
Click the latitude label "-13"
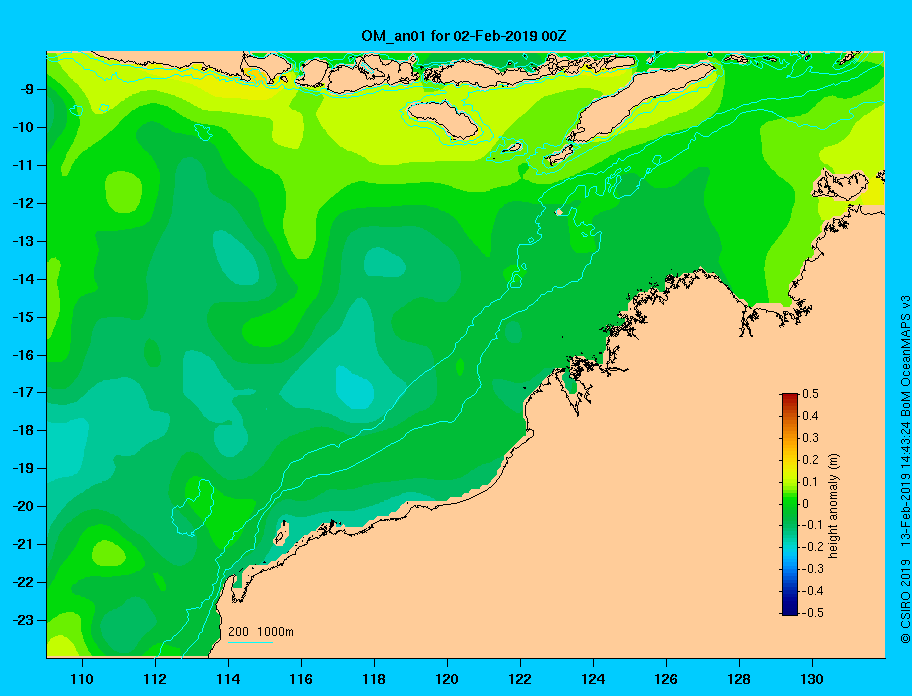[22, 241]
